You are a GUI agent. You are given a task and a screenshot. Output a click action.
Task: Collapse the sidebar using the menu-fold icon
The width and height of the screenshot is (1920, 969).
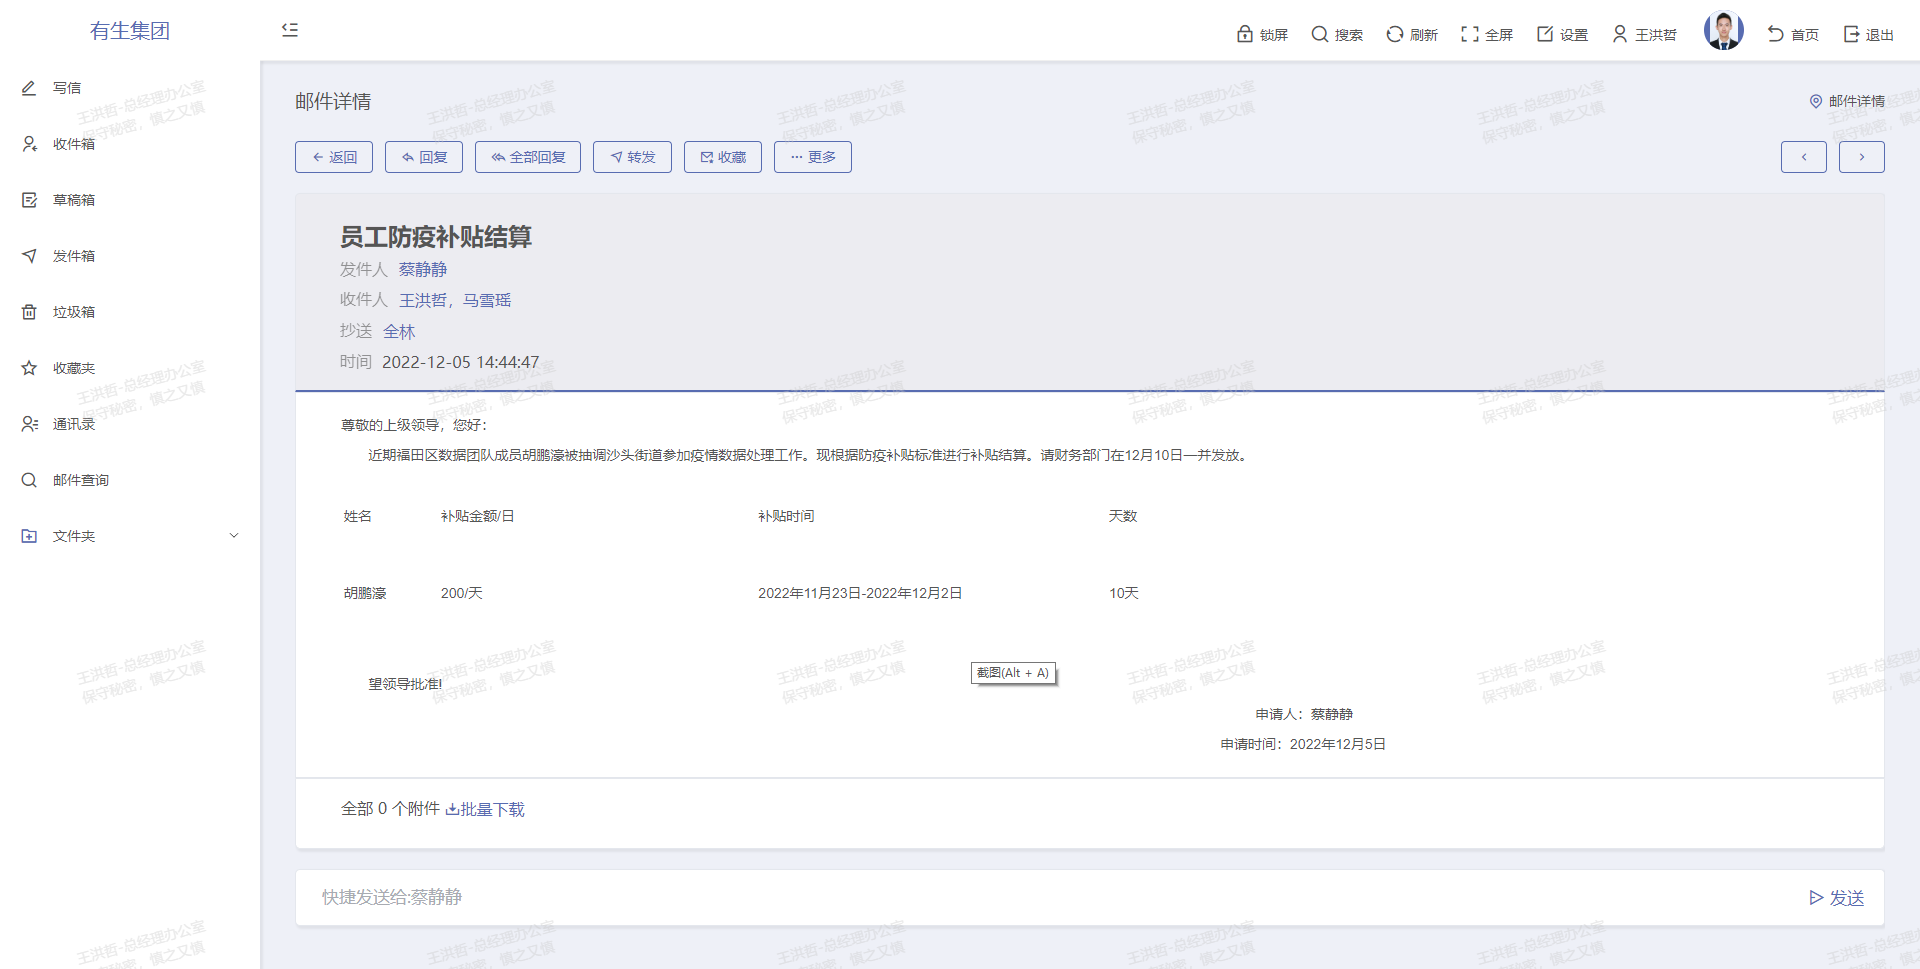[290, 30]
